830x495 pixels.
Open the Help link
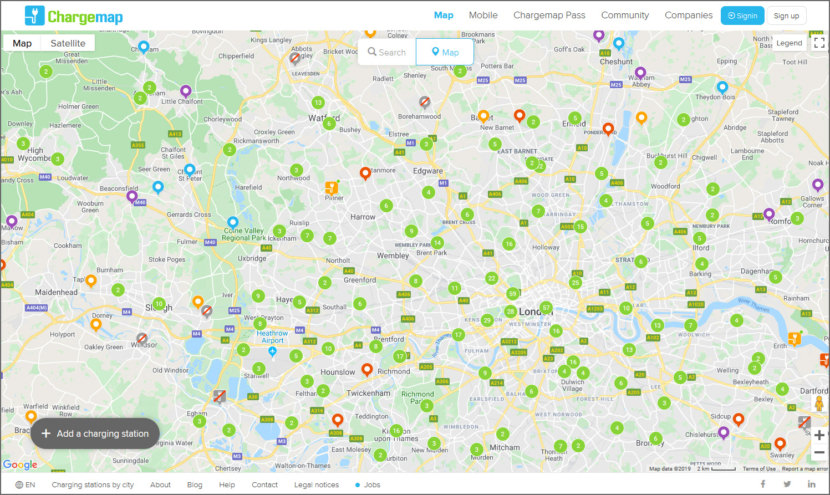pyautogui.click(x=227, y=484)
